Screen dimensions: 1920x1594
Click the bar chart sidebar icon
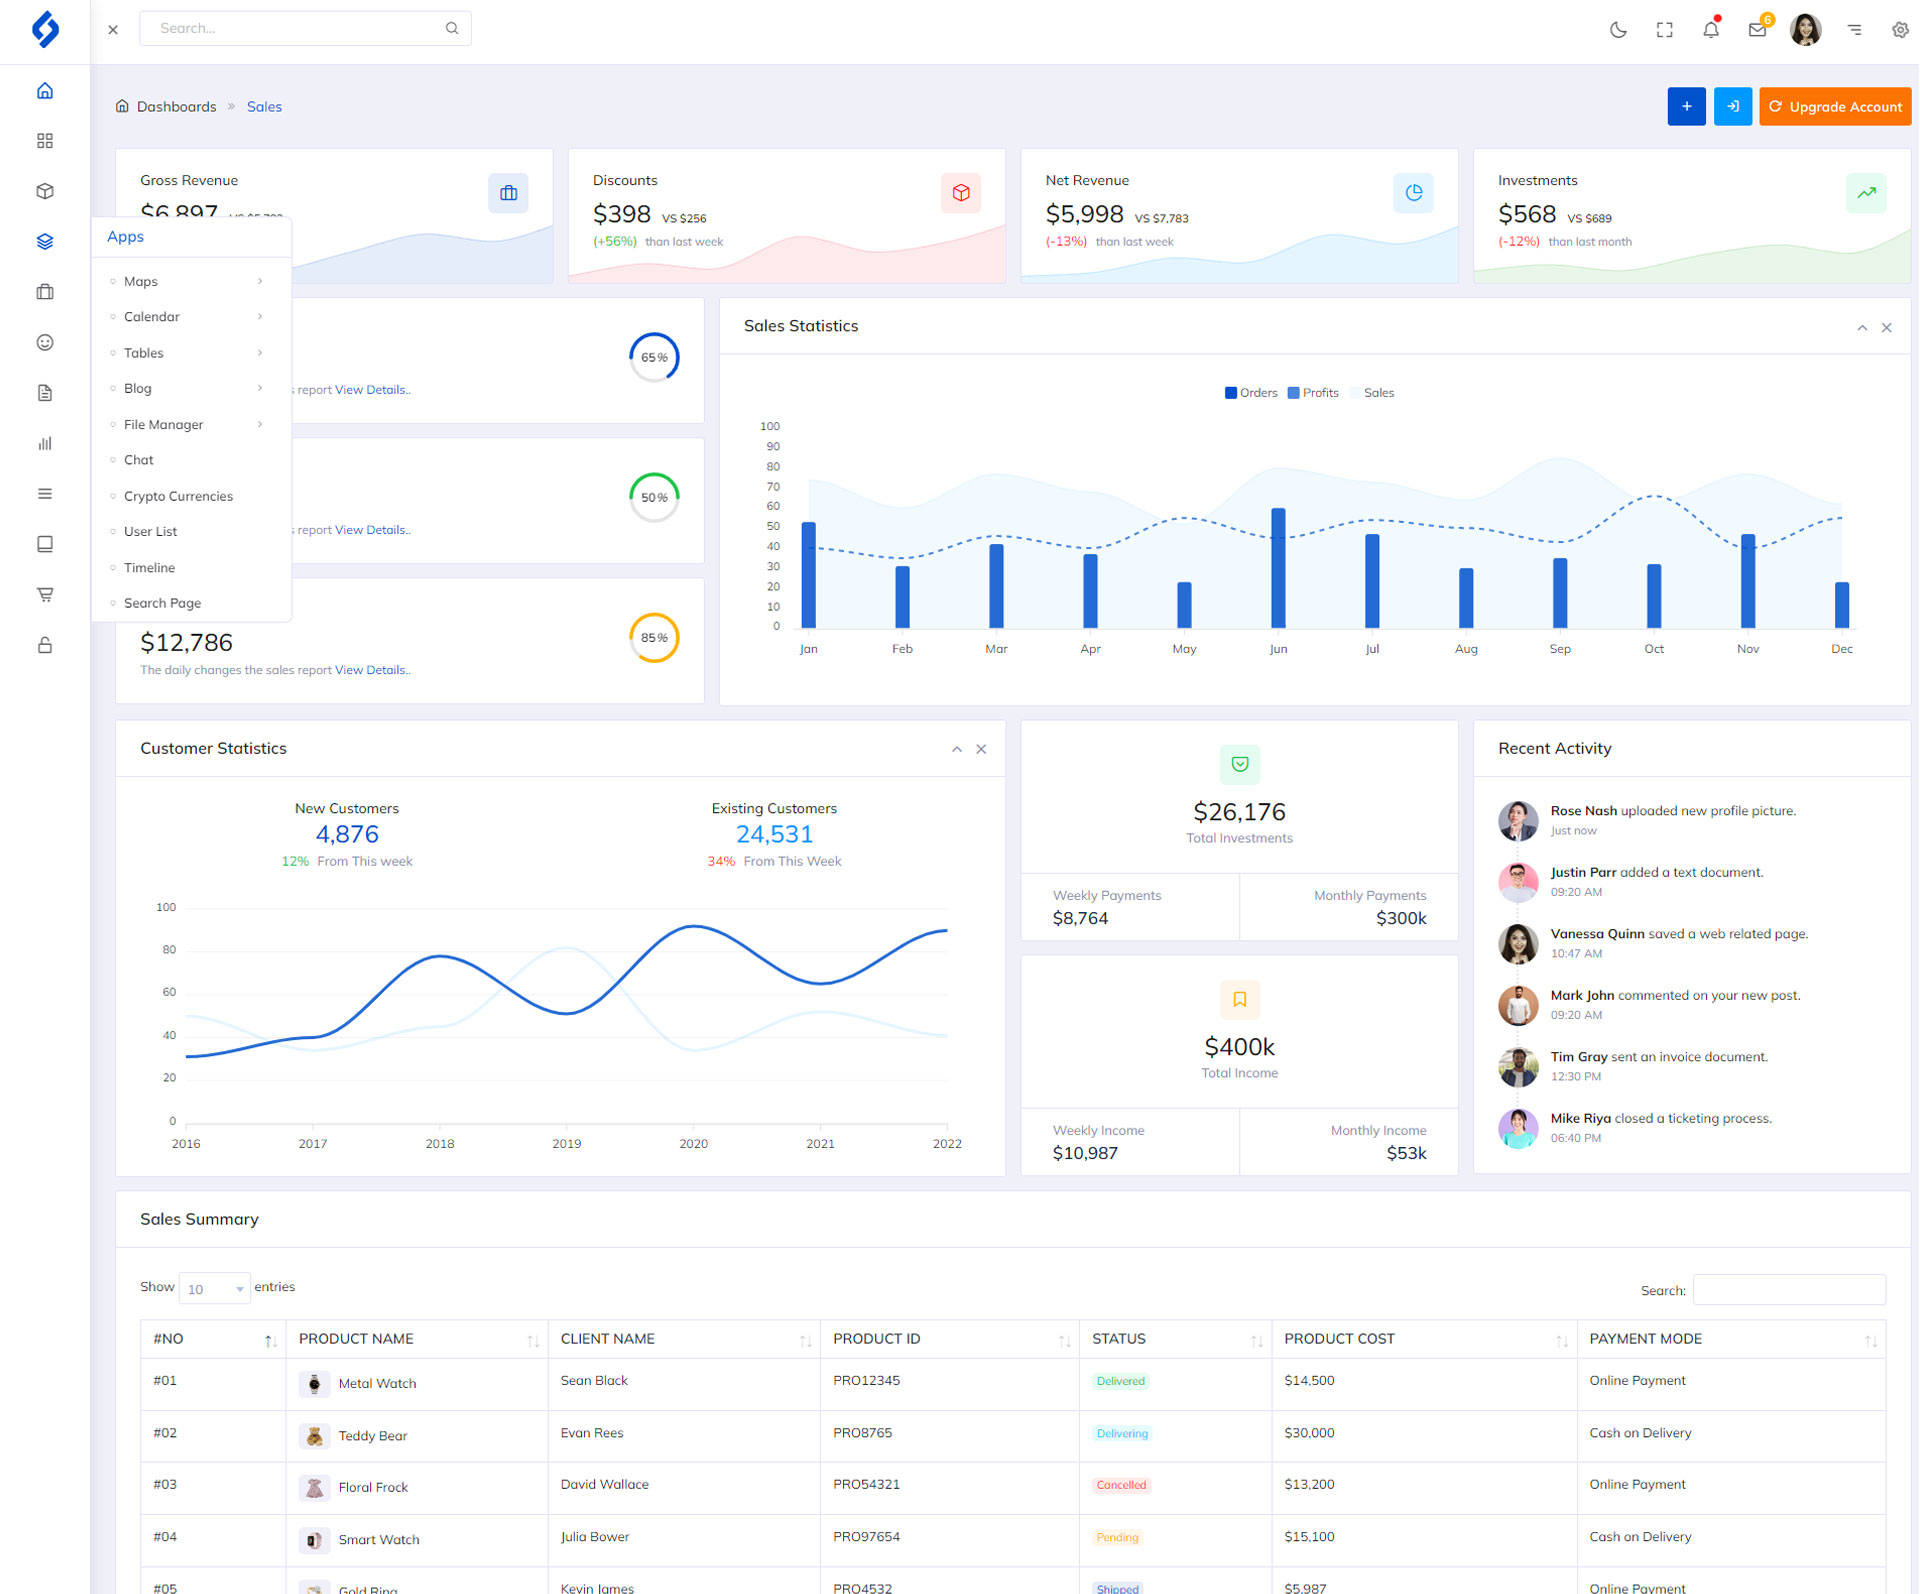point(45,444)
